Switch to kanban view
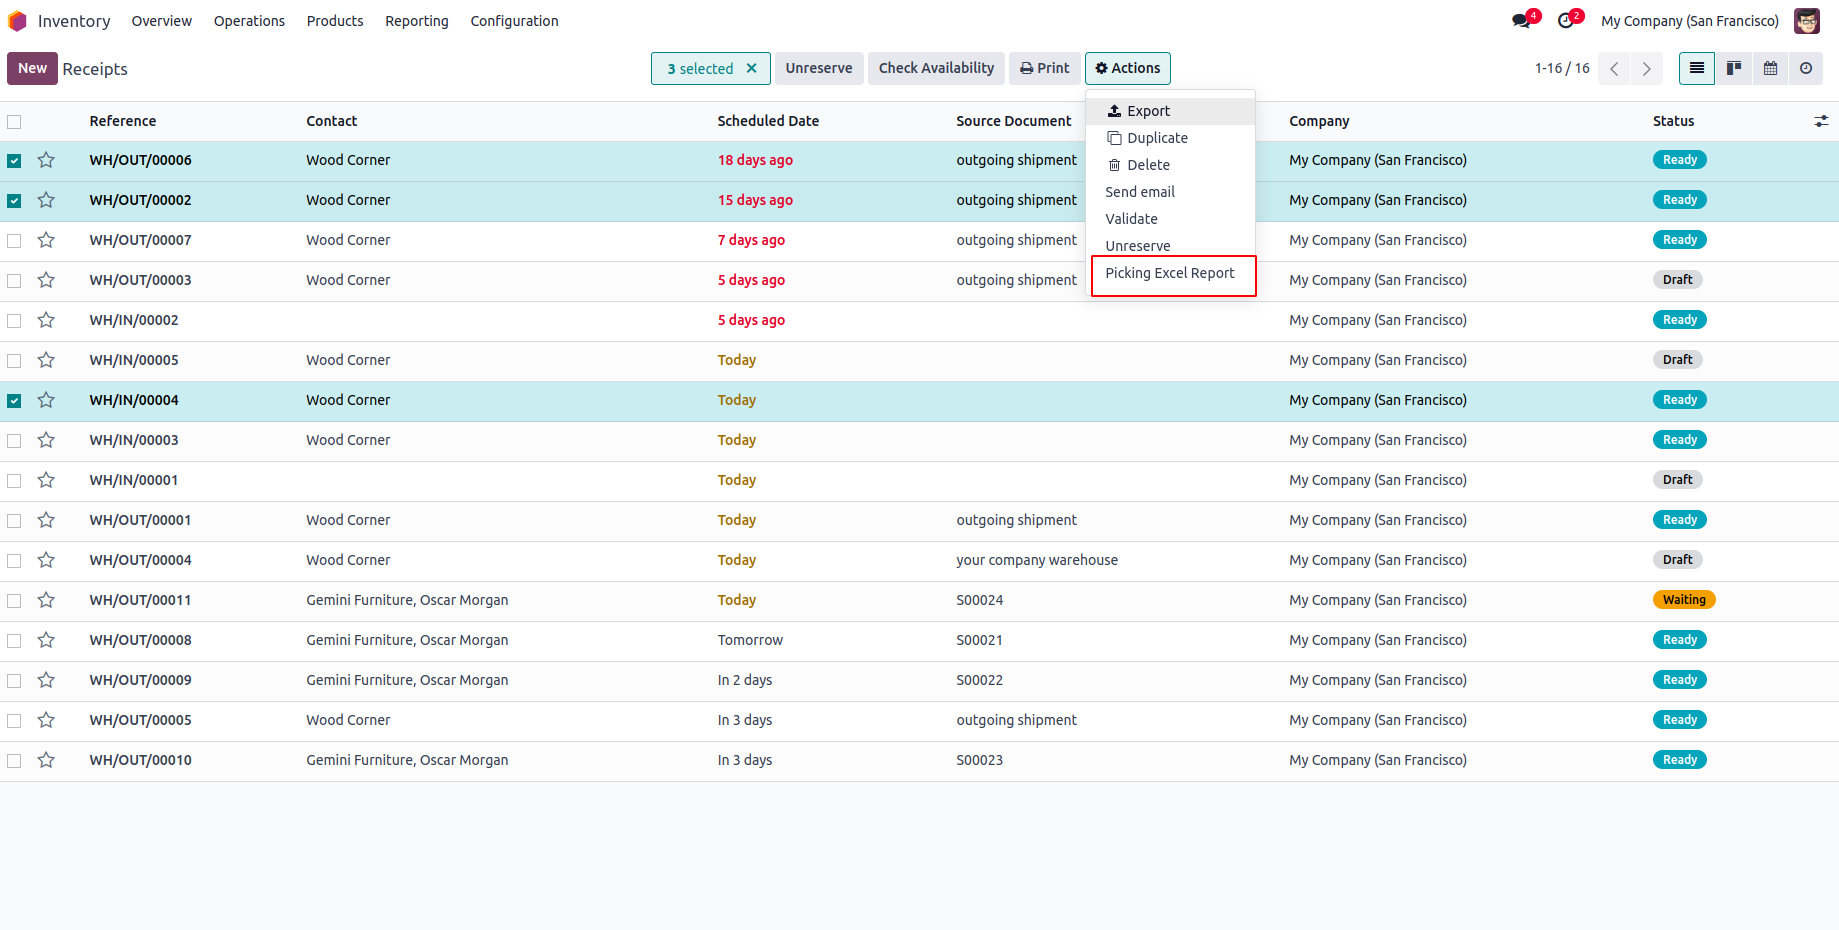 1734,68
